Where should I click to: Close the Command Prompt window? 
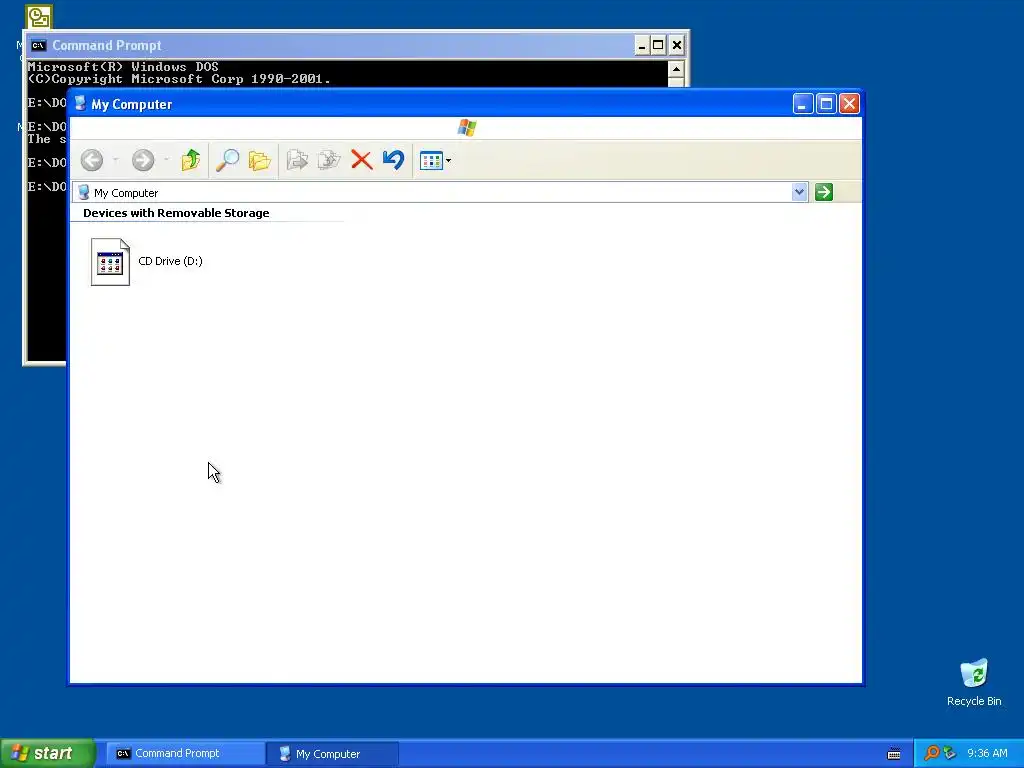(677, 45)
